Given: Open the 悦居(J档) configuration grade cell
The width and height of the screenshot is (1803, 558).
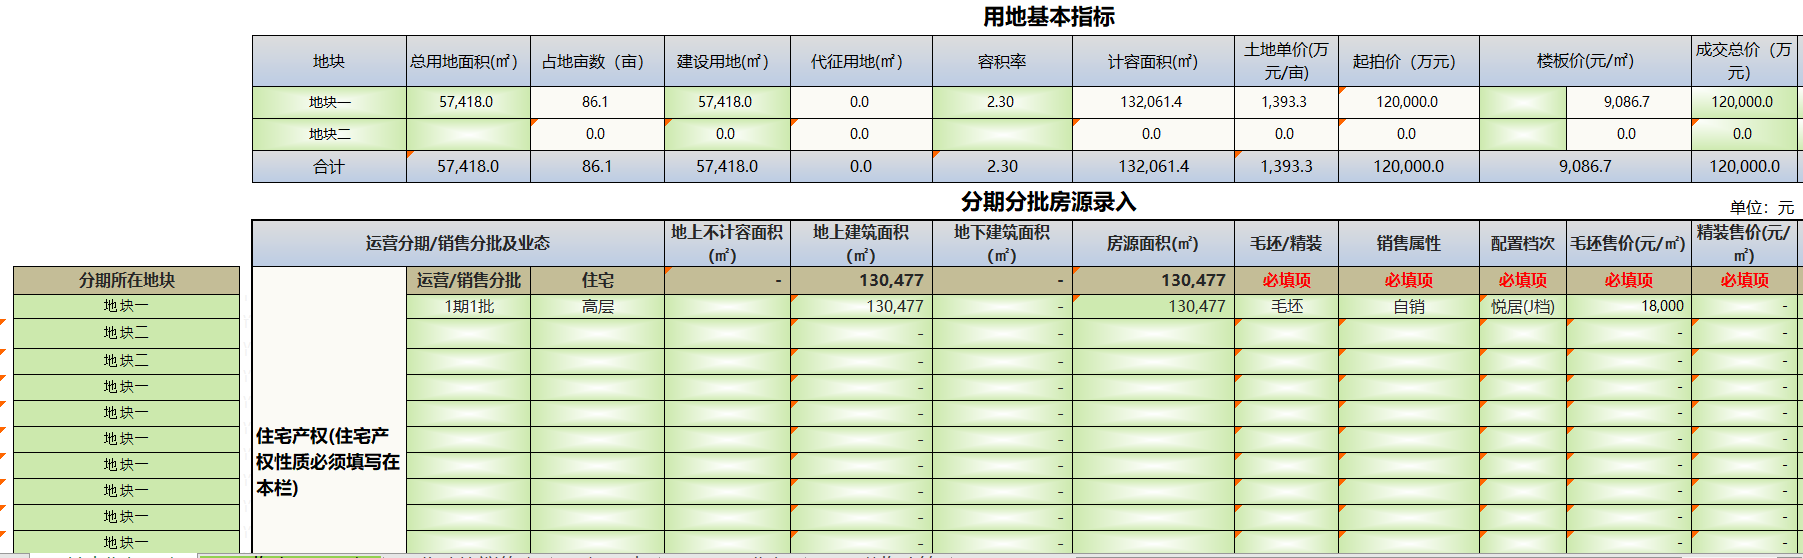Looking at the screenshot, I should tap(1522, 307).
